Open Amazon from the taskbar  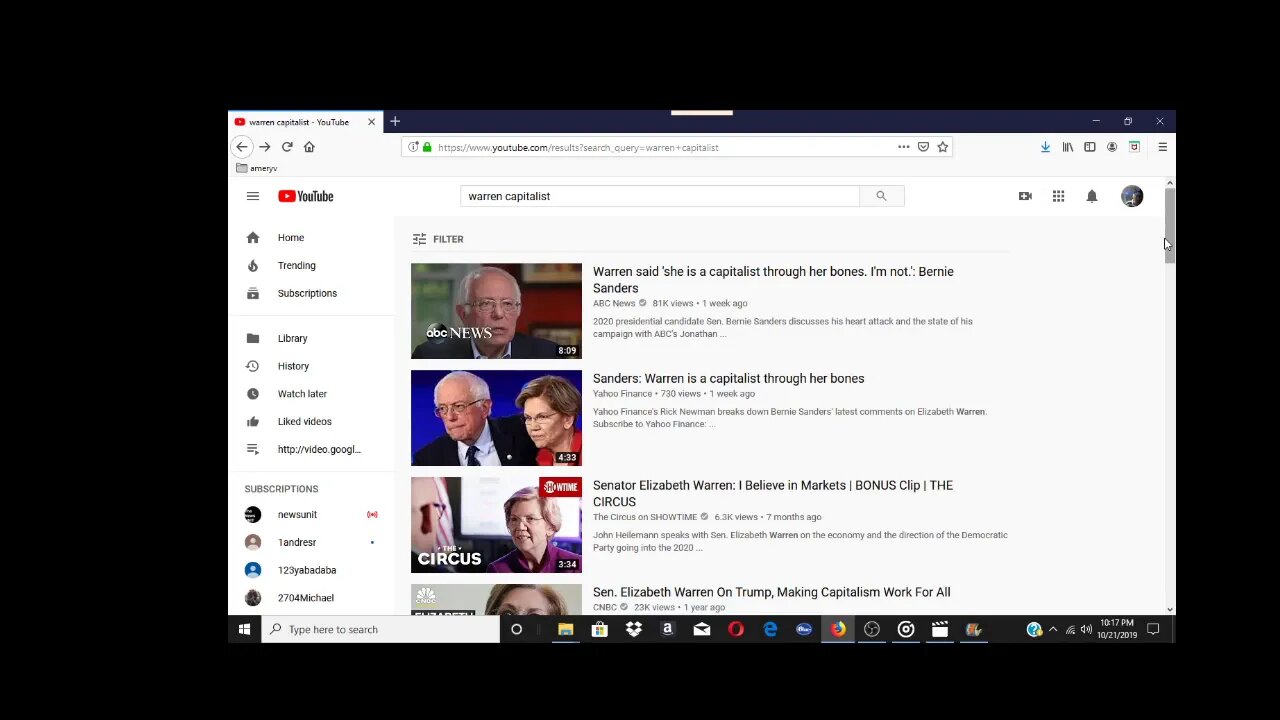[668, 630]
